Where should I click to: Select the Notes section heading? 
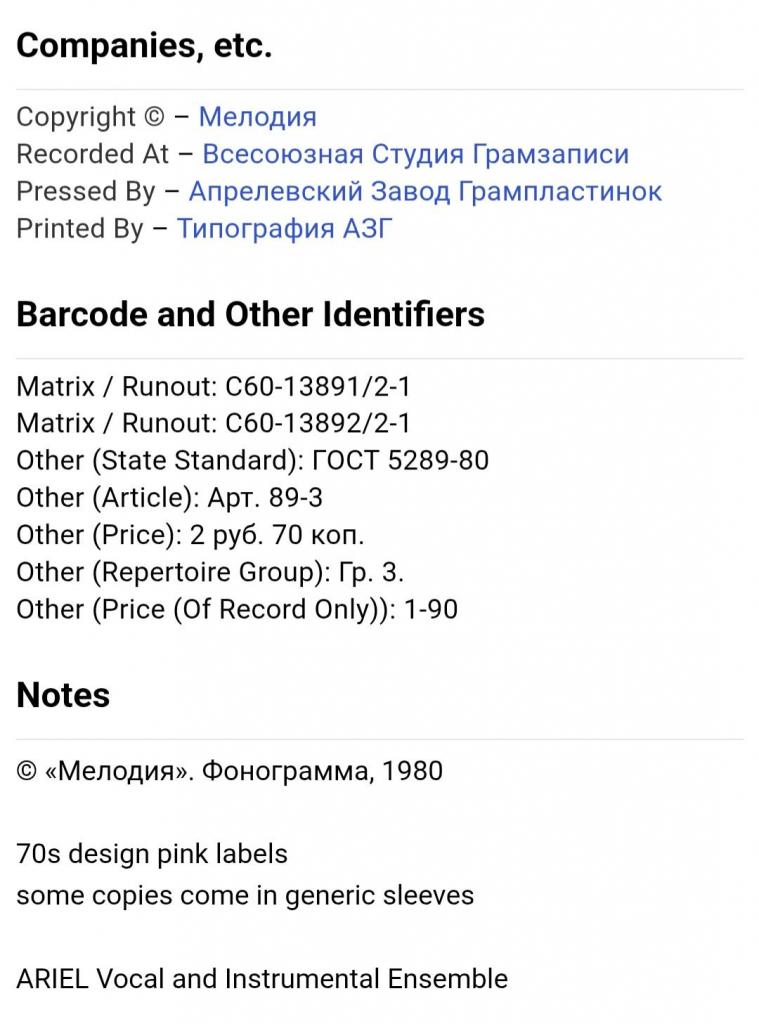(63, 695)
